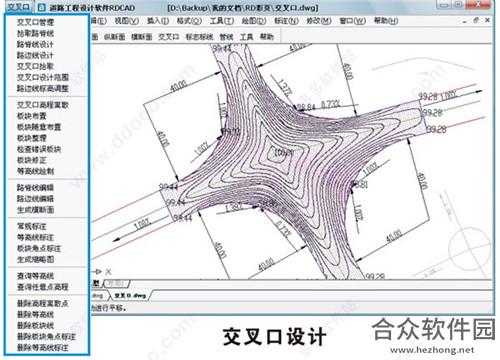Screen dimensions: 500x360
Task: Open 路边线标高调整 menu entry
Action: coord(43,88)
